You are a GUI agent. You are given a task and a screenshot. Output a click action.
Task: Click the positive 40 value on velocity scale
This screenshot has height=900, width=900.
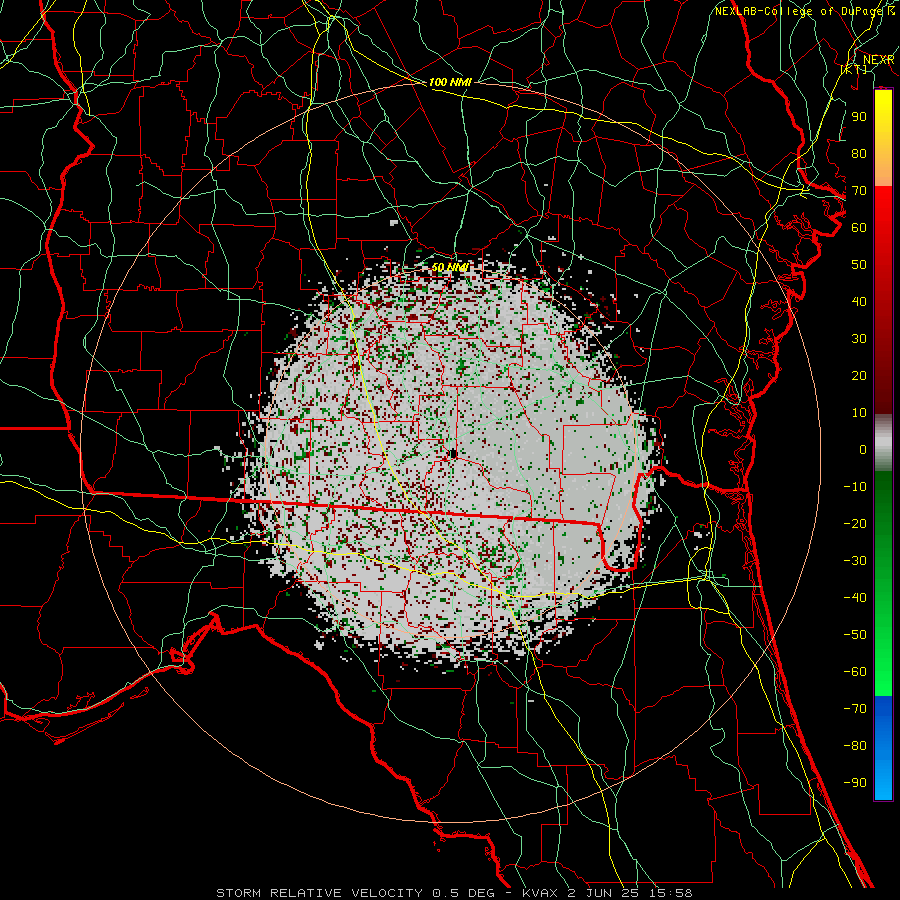[x=859, y=302]
